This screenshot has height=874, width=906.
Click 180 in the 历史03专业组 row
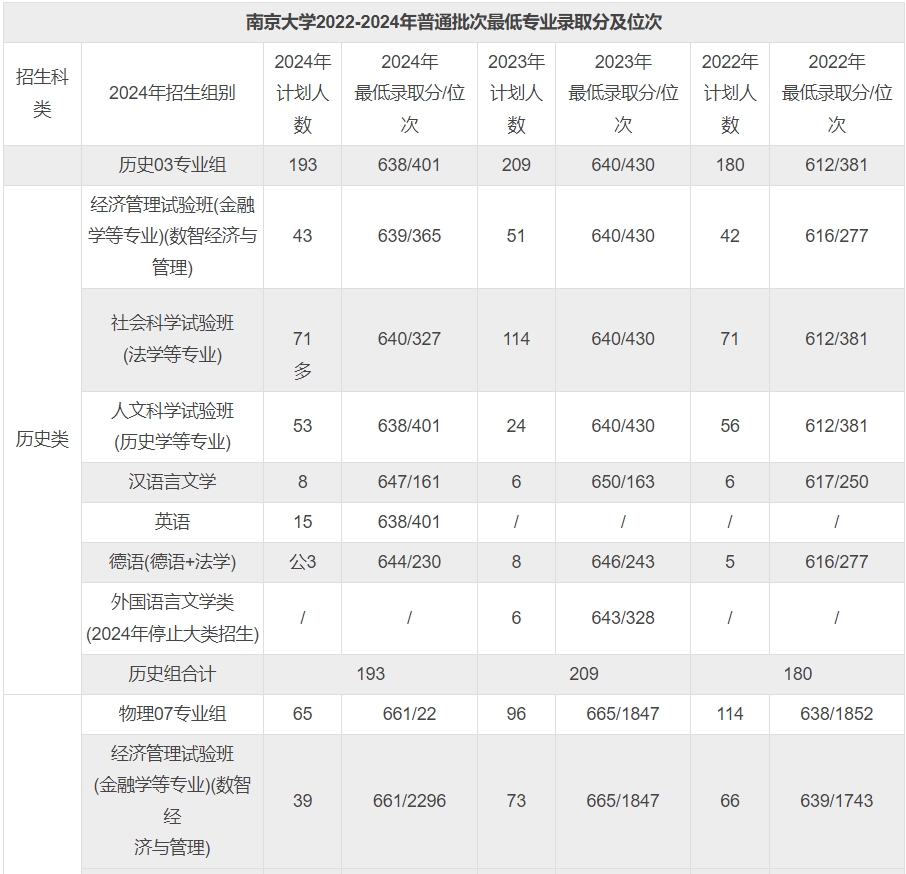click(730, 165)
